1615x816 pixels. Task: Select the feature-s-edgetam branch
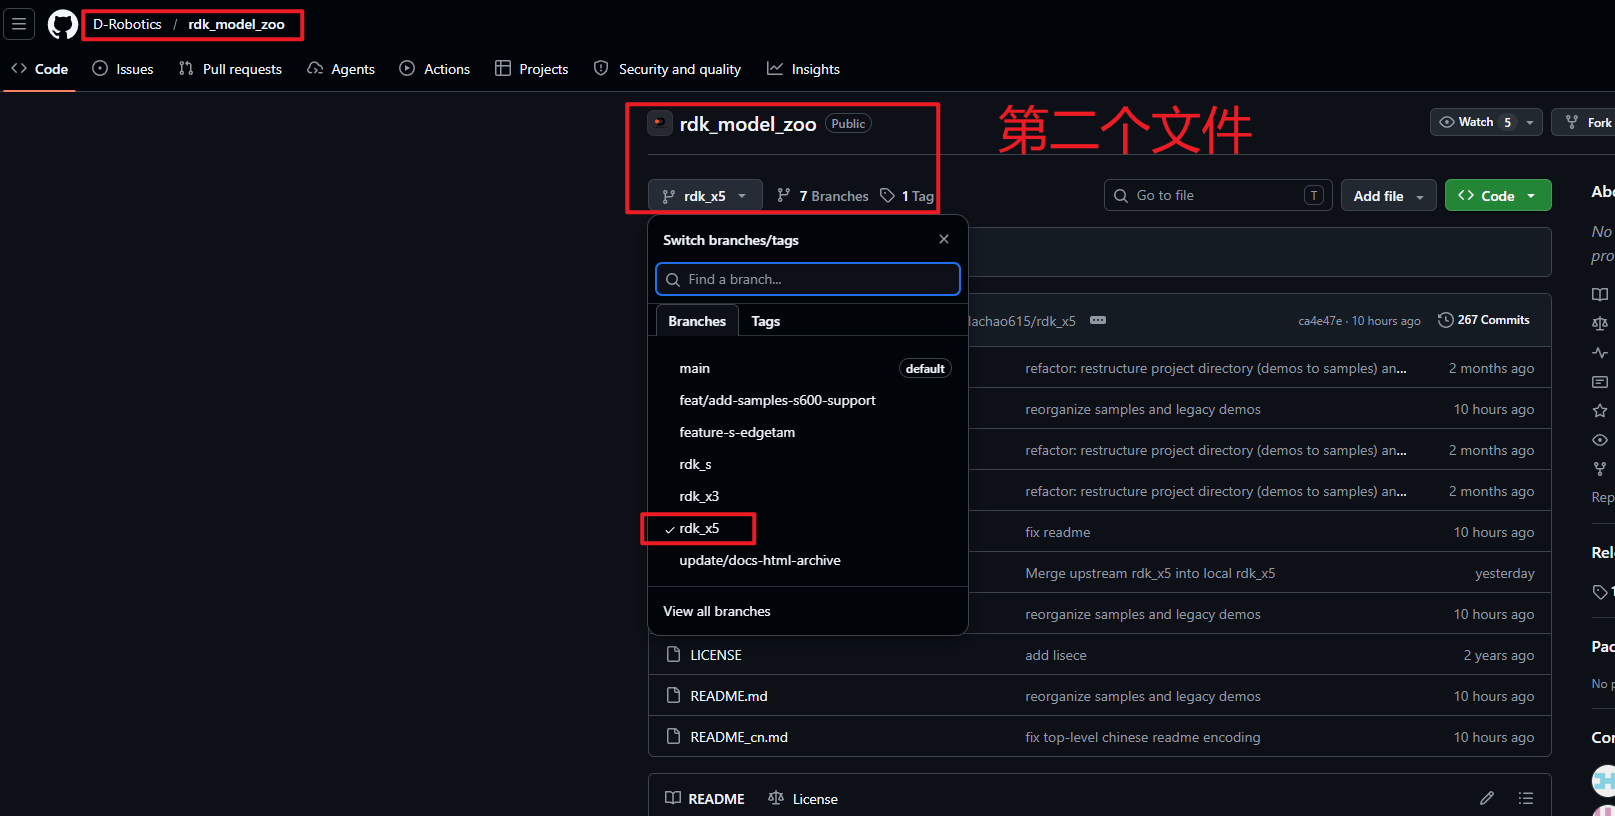point(808,432)
